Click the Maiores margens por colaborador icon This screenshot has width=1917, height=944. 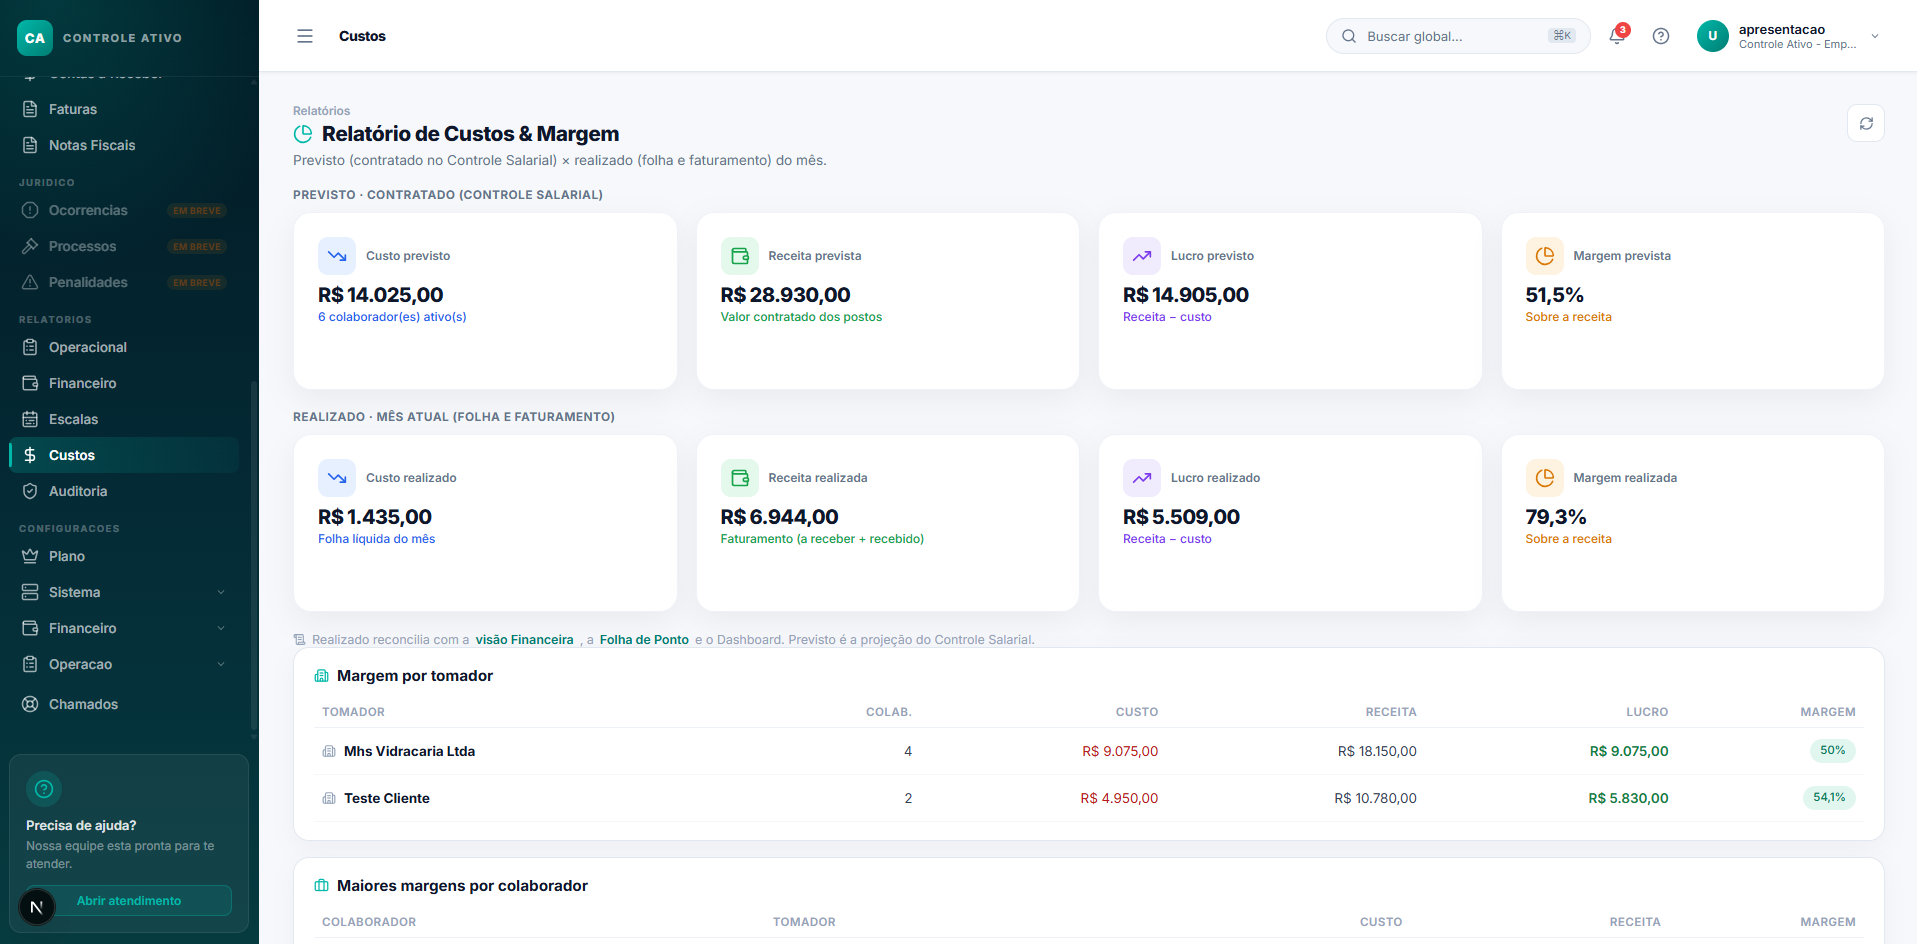[x=321, y=886]
